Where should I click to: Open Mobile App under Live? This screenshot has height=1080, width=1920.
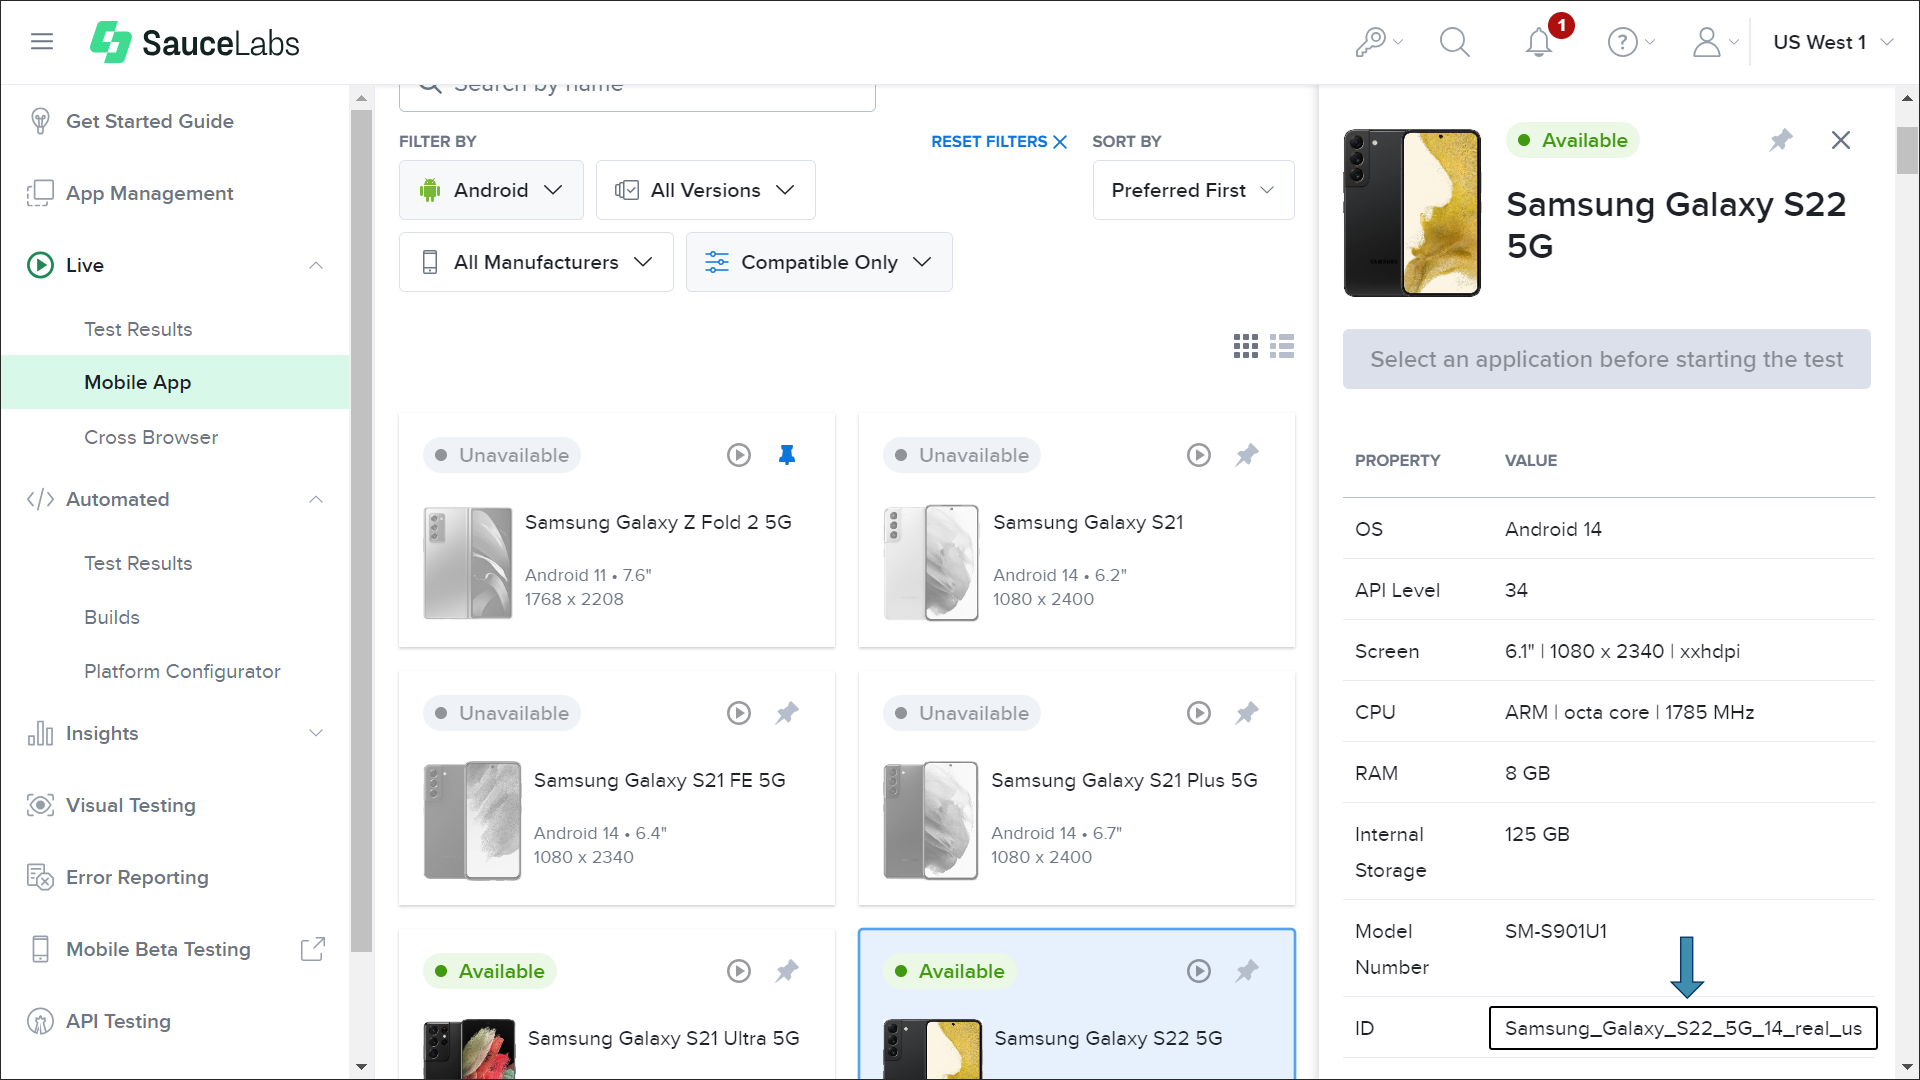175,382
